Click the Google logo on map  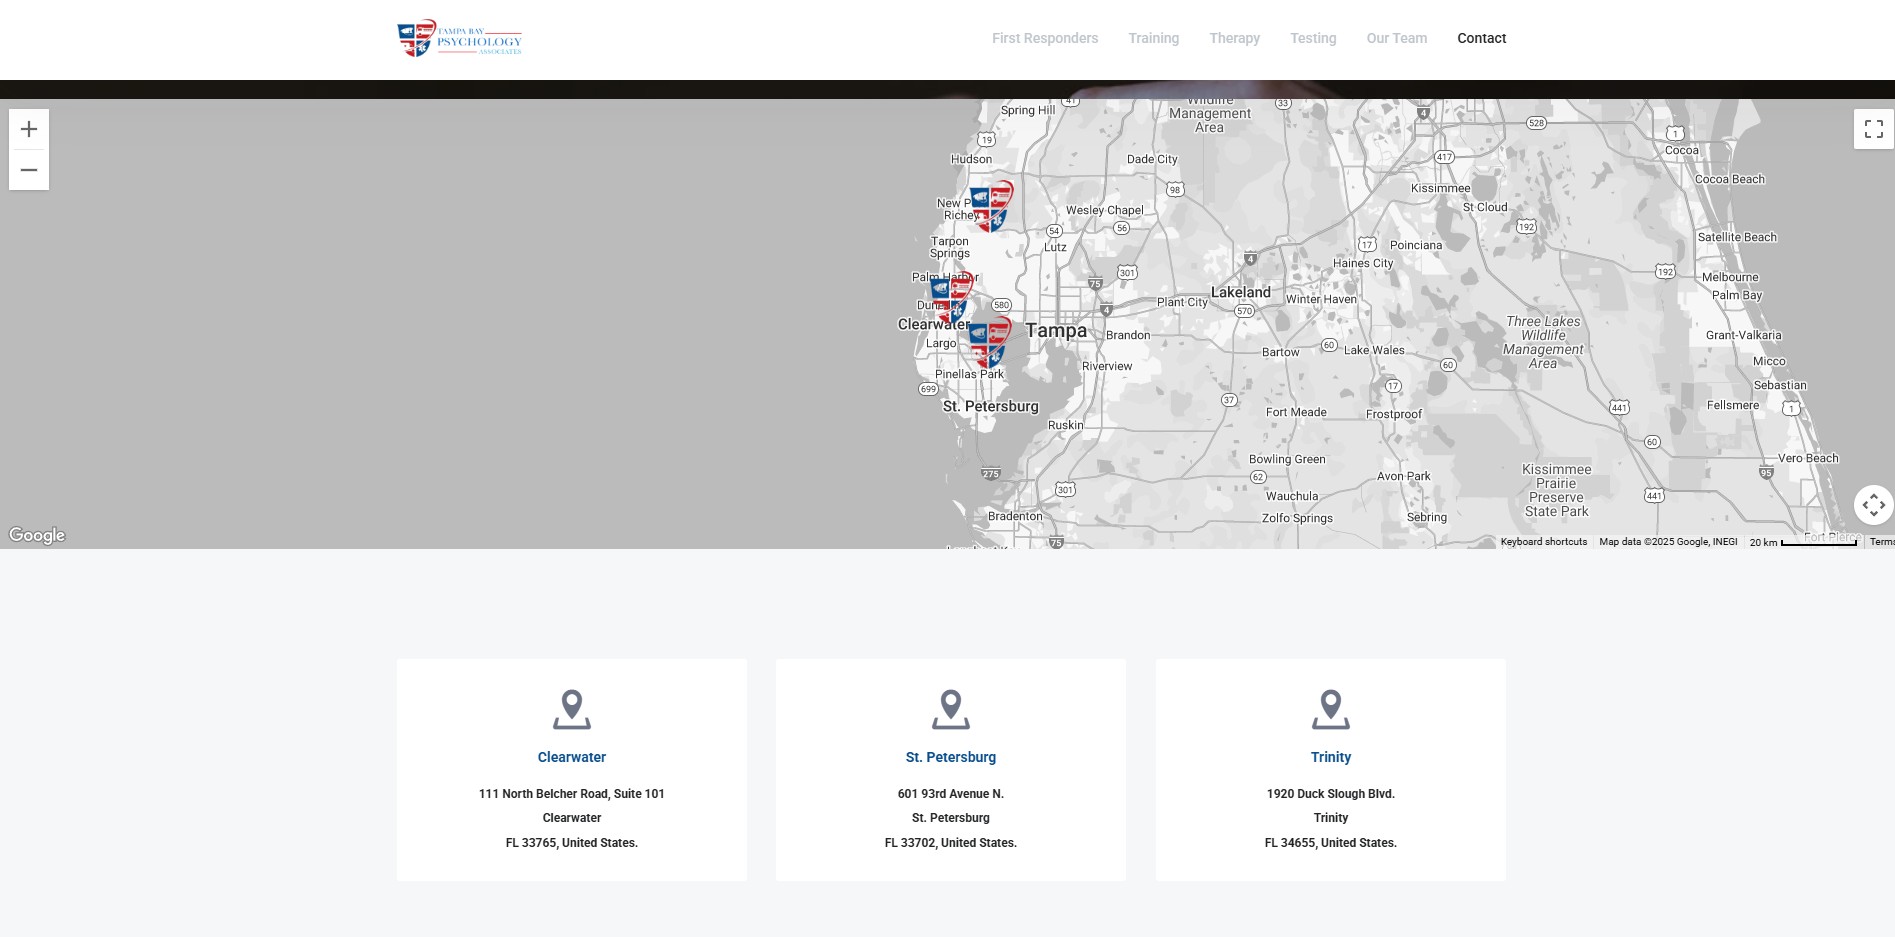point(37,535)
